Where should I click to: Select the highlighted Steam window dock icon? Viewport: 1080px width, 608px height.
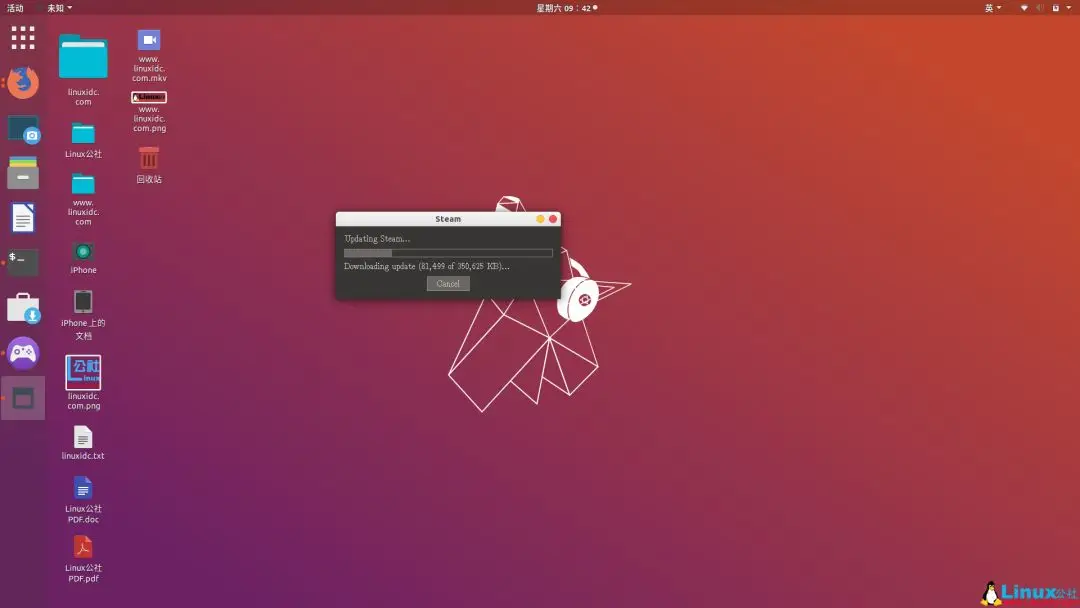tap(23, 398)
